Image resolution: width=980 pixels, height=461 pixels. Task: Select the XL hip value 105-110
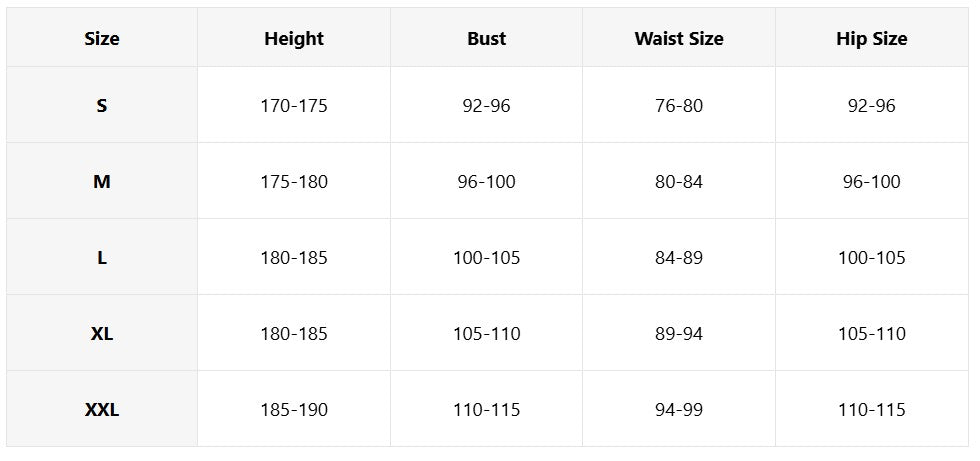pos(871,334)
